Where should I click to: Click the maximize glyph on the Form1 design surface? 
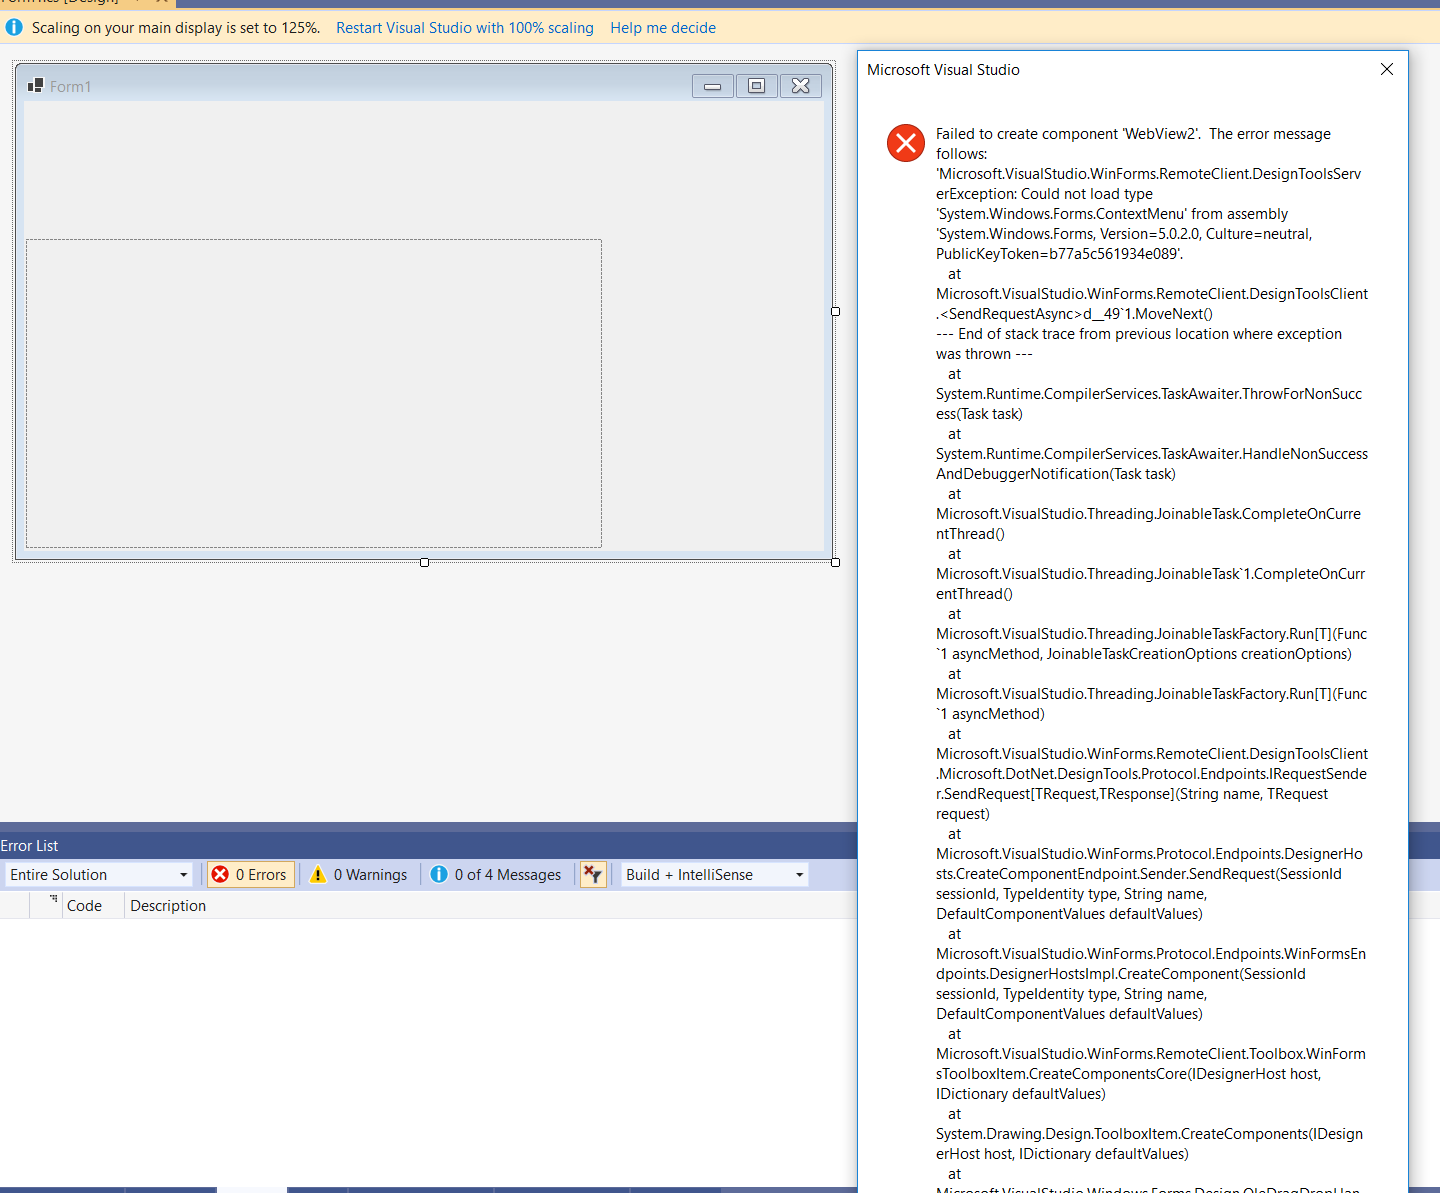(756, 85)
